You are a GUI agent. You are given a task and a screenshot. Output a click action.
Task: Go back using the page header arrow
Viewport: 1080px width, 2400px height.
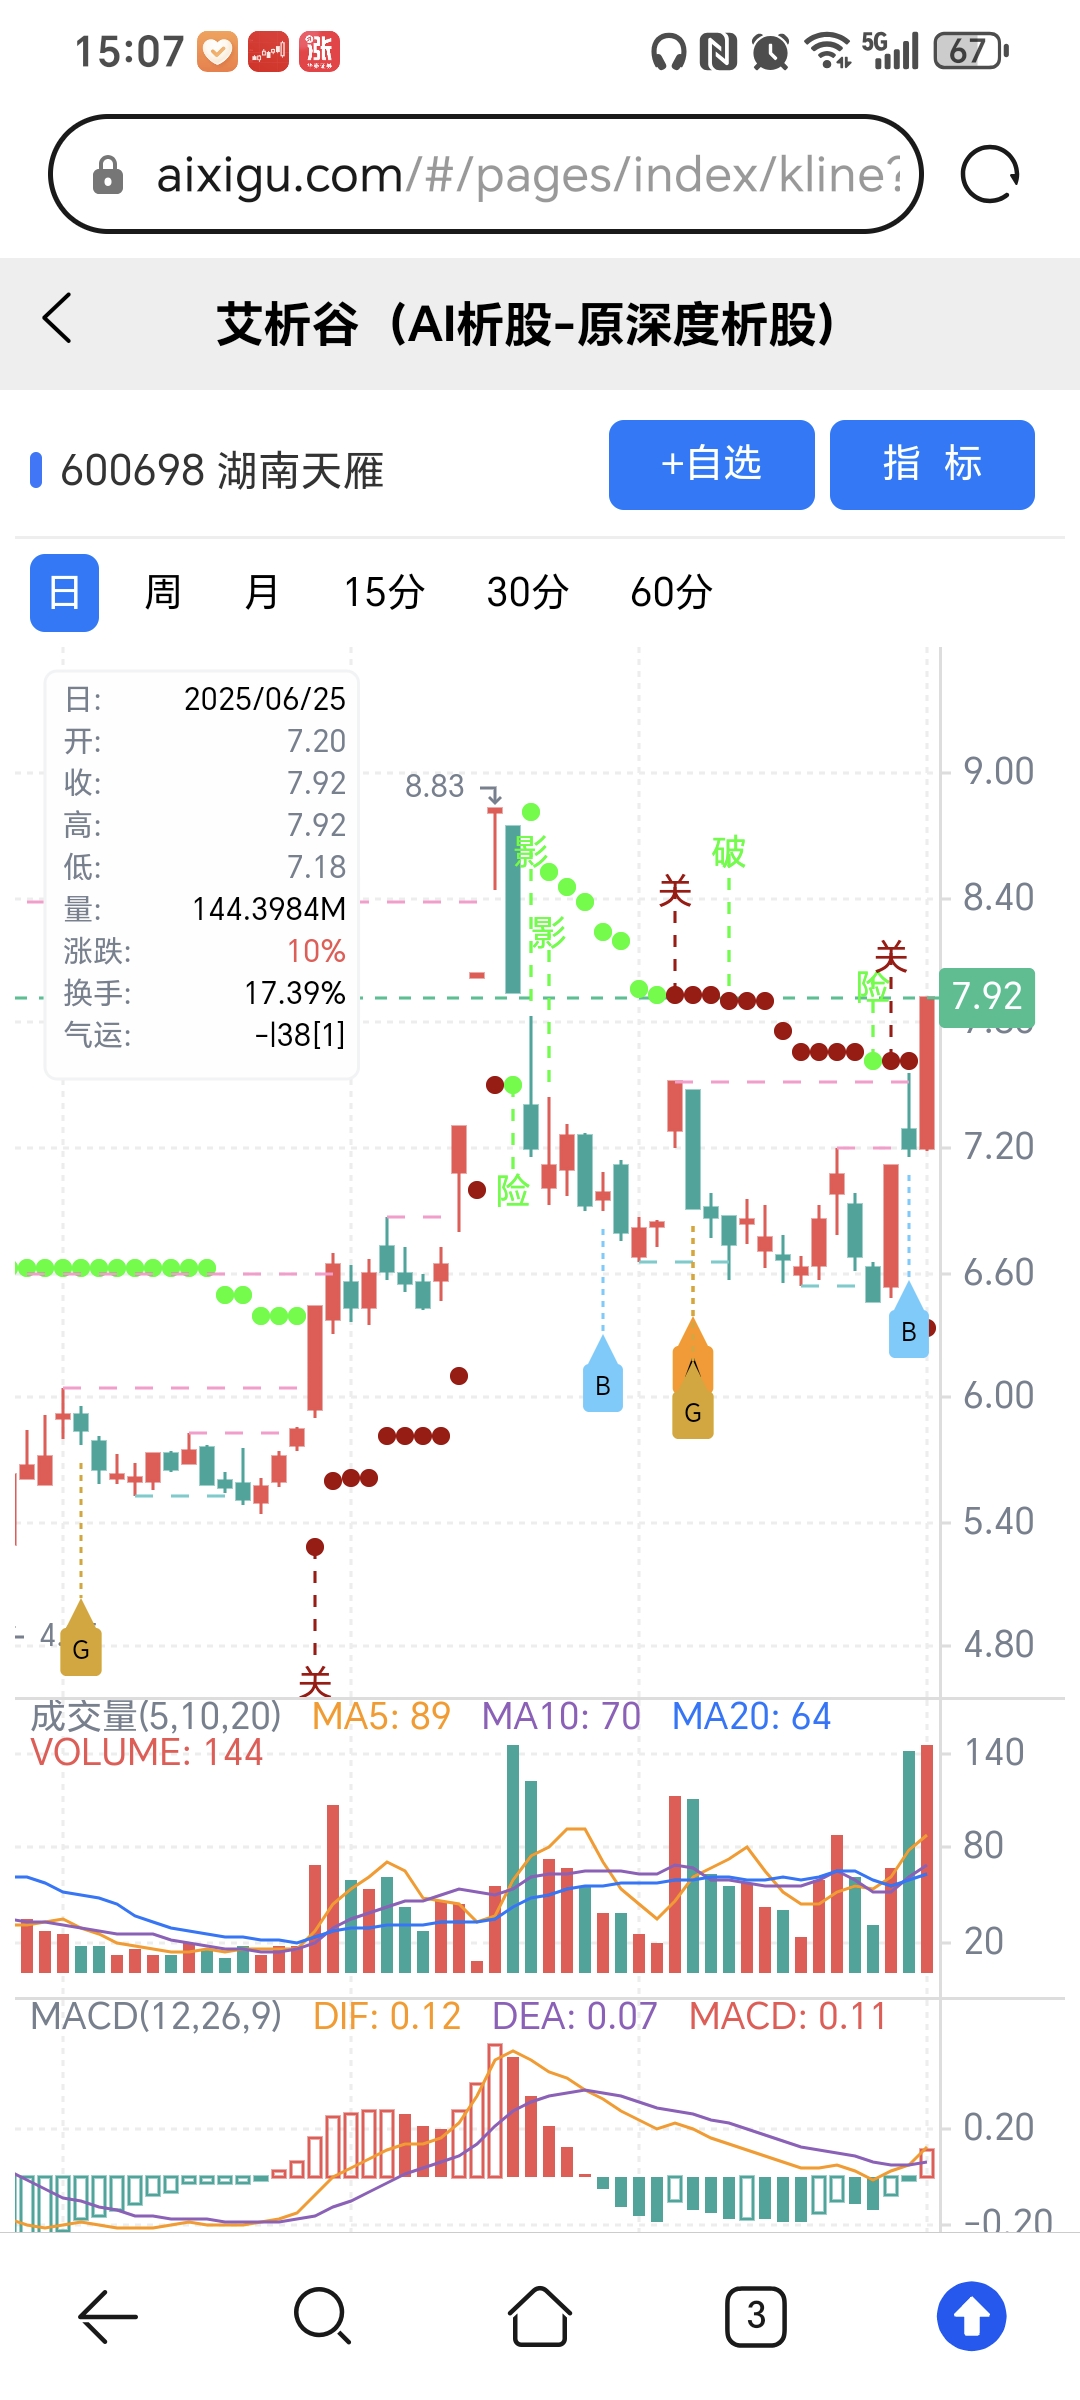point(58,319)
